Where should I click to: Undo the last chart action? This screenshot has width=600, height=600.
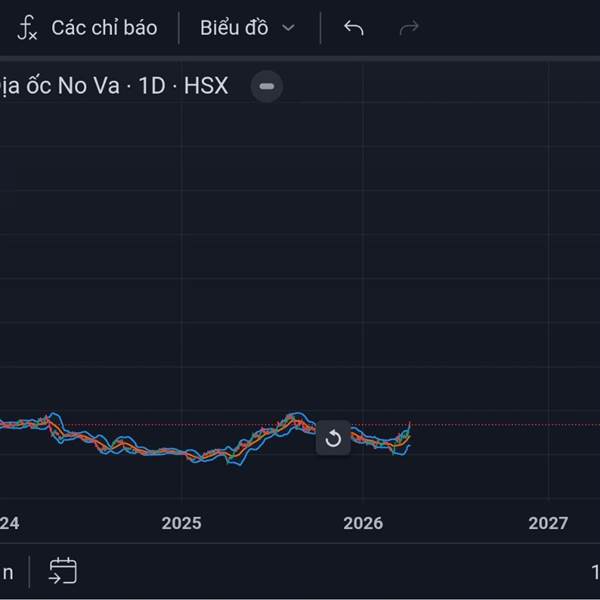[x=353, y=28]
